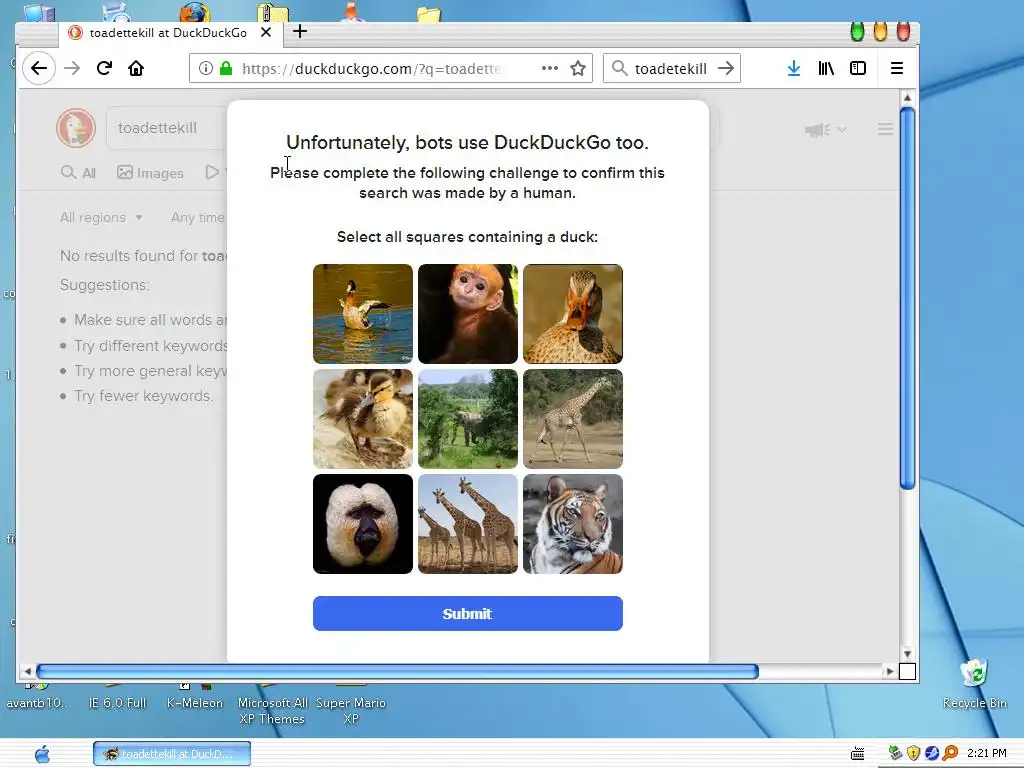Select the orange baby monkey image
1024x768 pixels.
point(468,314)
